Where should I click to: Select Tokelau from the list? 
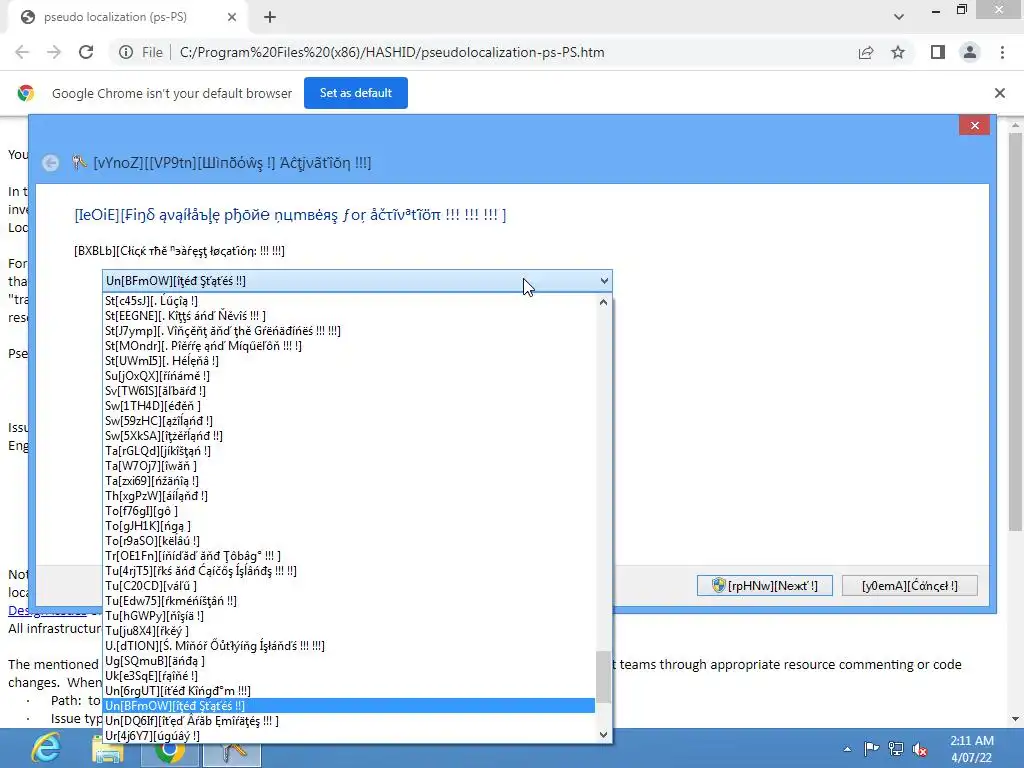tap(349, 541)
